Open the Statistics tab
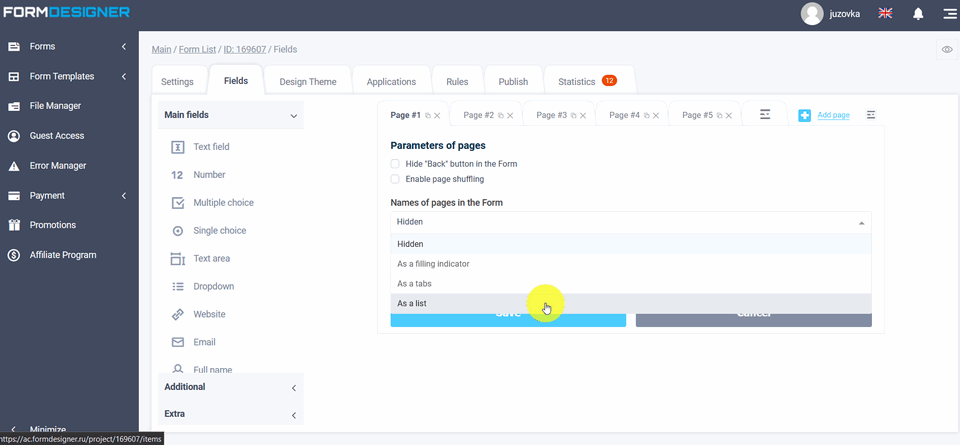Viewport: 960px width, 445px height. click(589, 81)
